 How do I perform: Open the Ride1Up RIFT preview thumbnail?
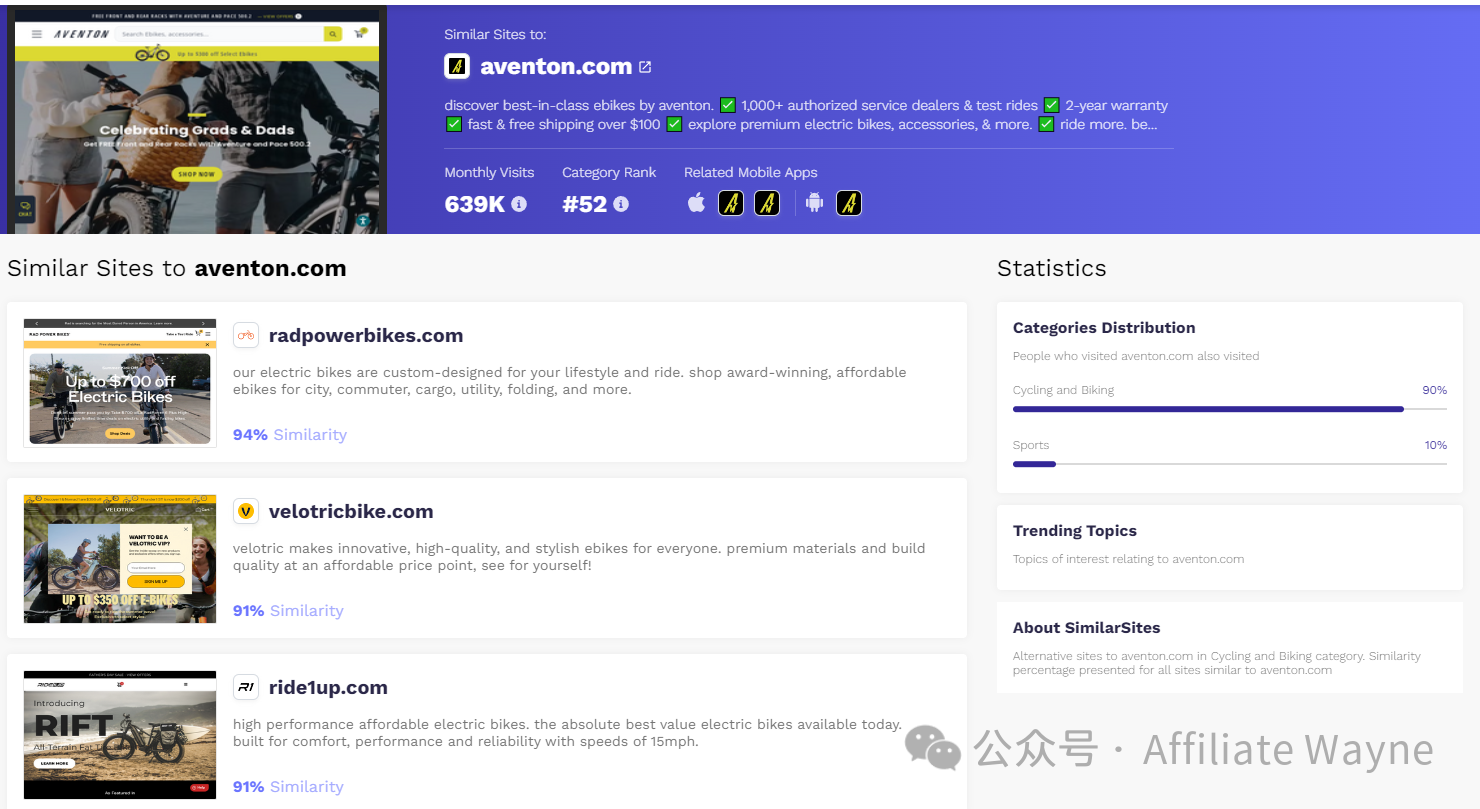120,735
